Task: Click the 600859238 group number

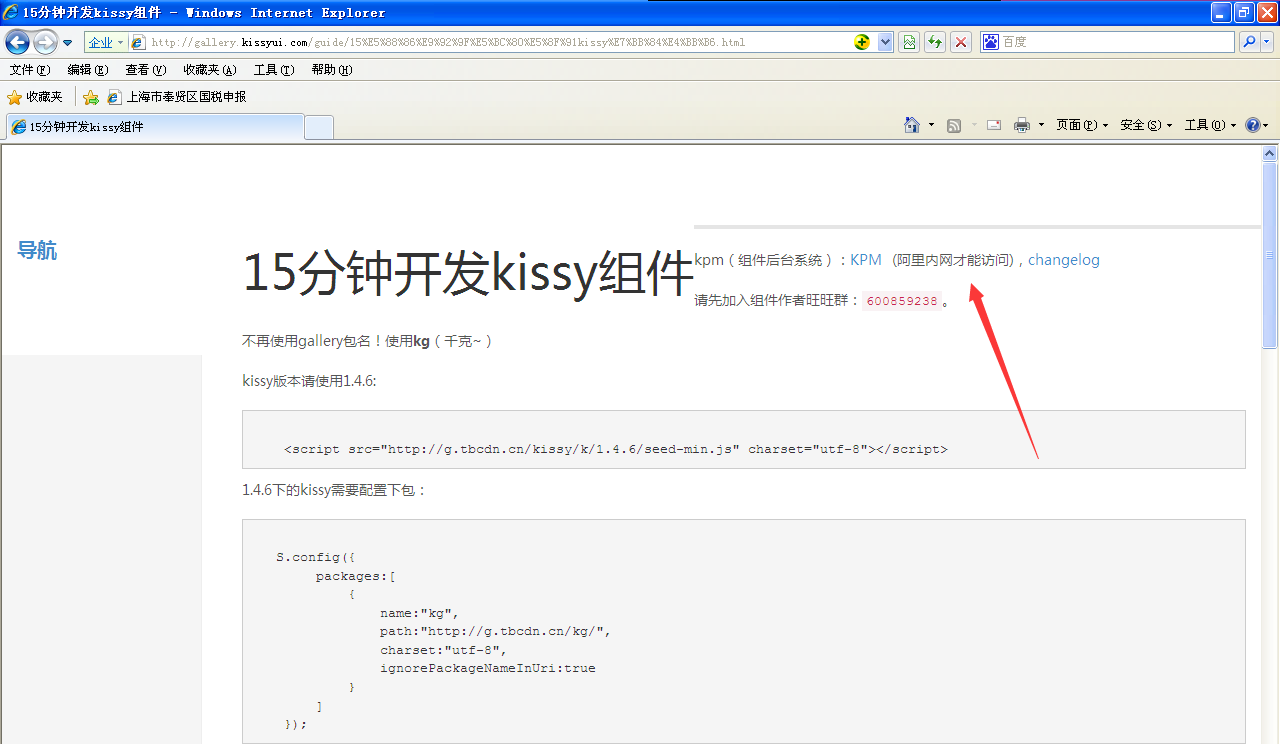Action: (902, 301)
